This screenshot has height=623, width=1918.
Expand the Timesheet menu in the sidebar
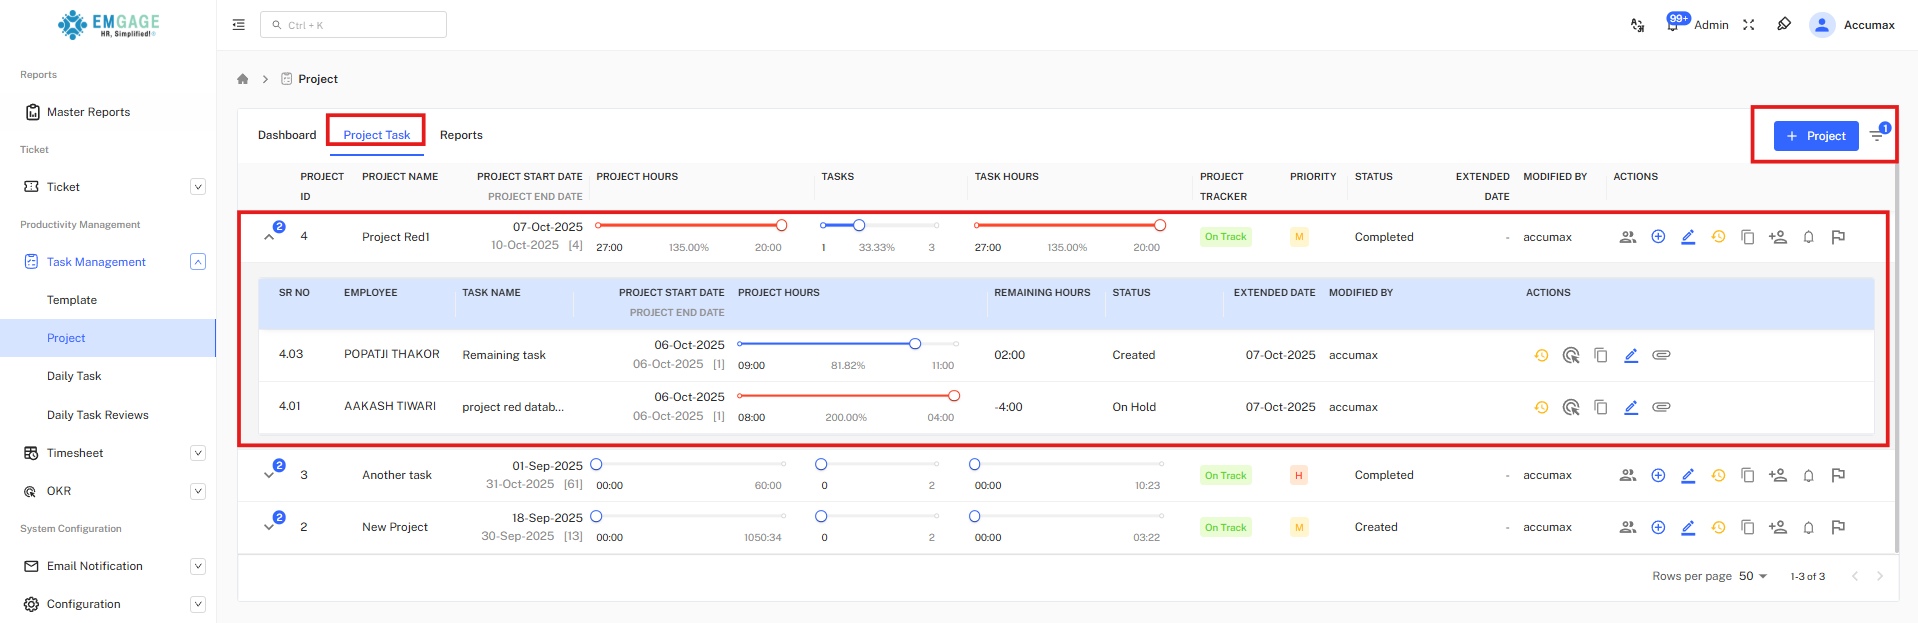click(198, 453)
